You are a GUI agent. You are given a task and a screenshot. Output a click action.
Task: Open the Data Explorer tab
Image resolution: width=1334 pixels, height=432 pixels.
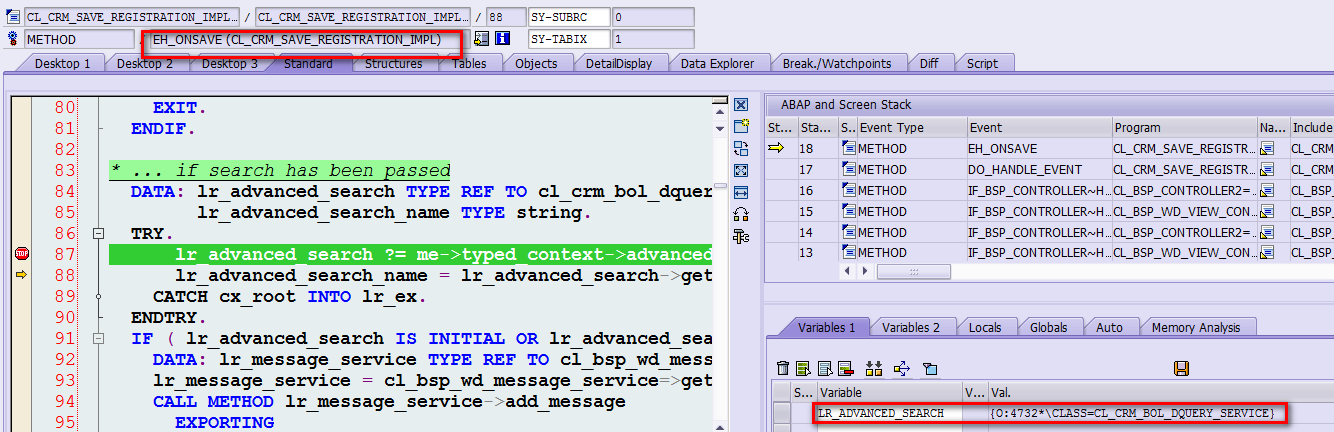tap(717, 63)
